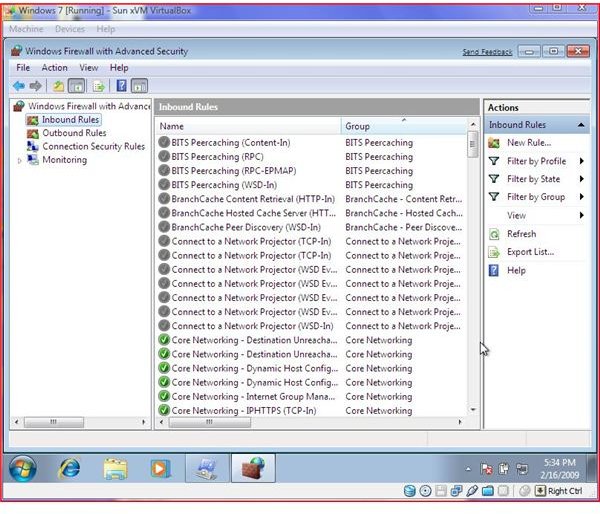
Task: Click New Rule... action
Action: coord(529,143)
